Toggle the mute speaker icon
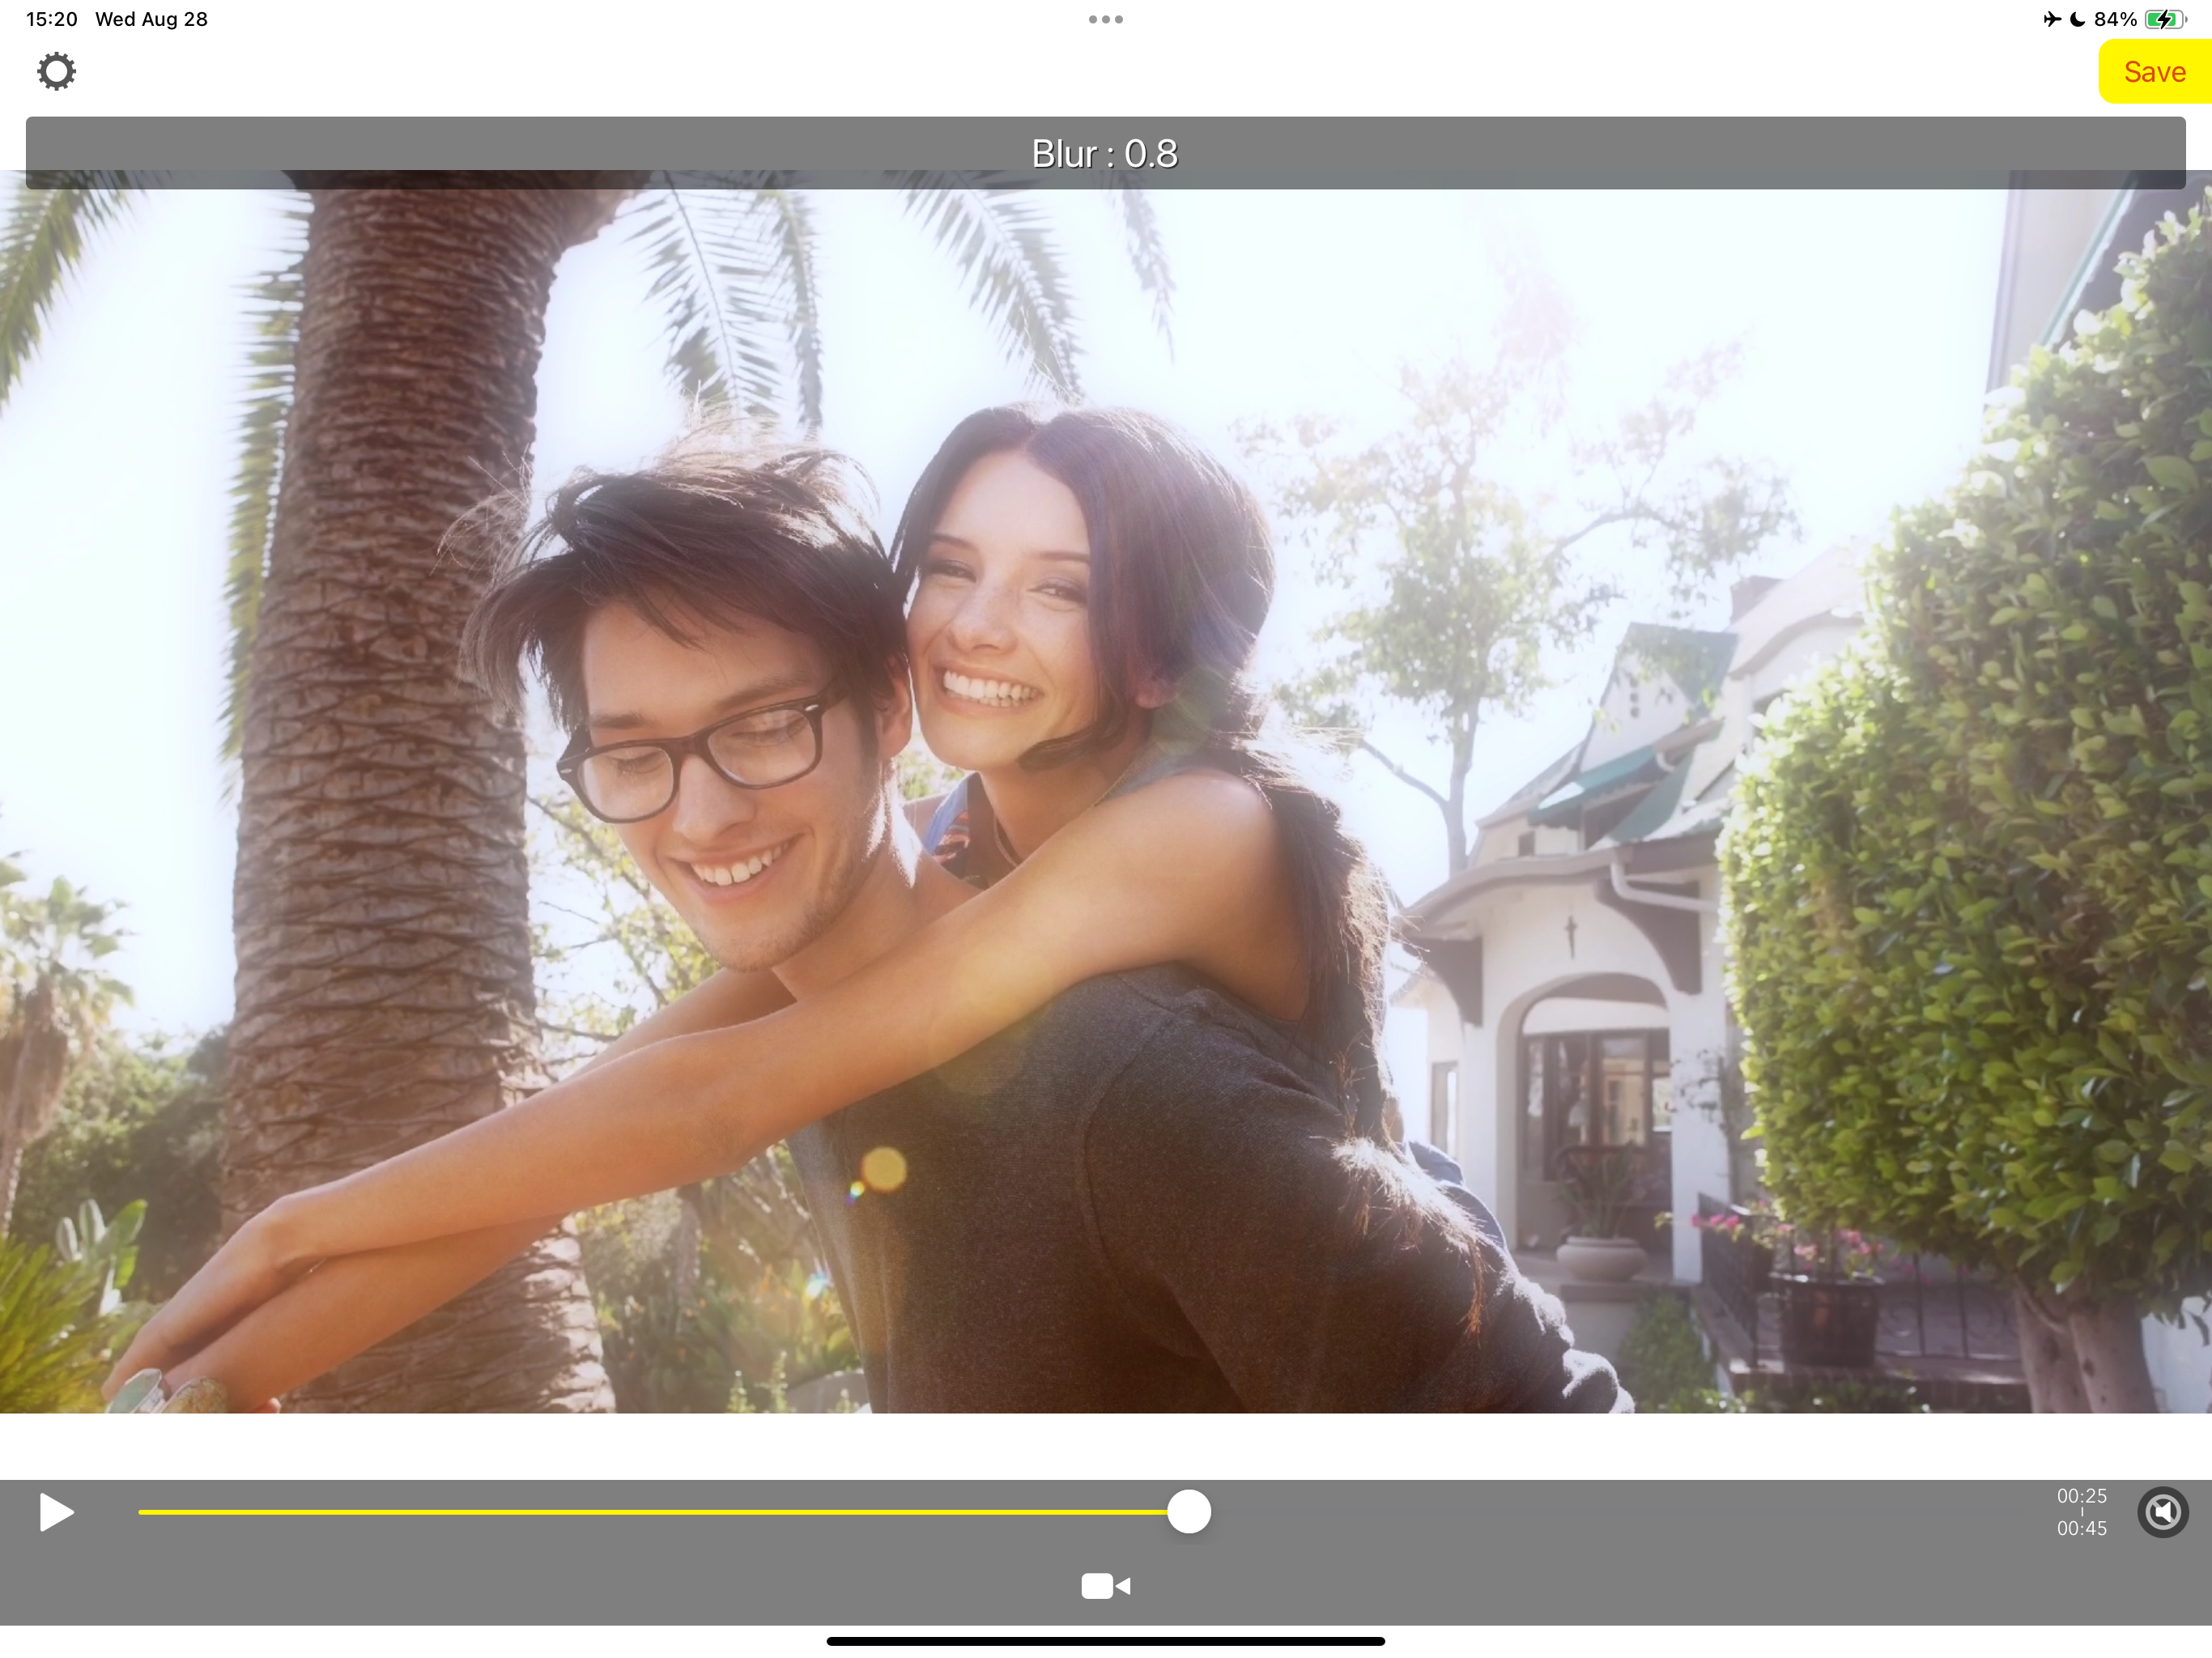 click(x=2162, y=1512)
